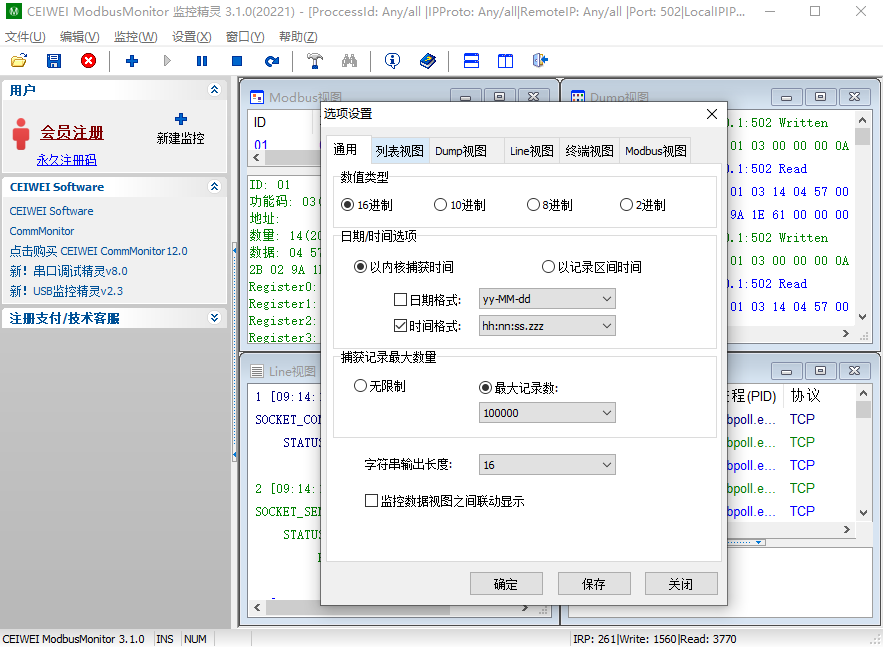This screenshot has height=647, width=883.
Task: Click the info balloon toolbar icon
Action: coord(393,61)
